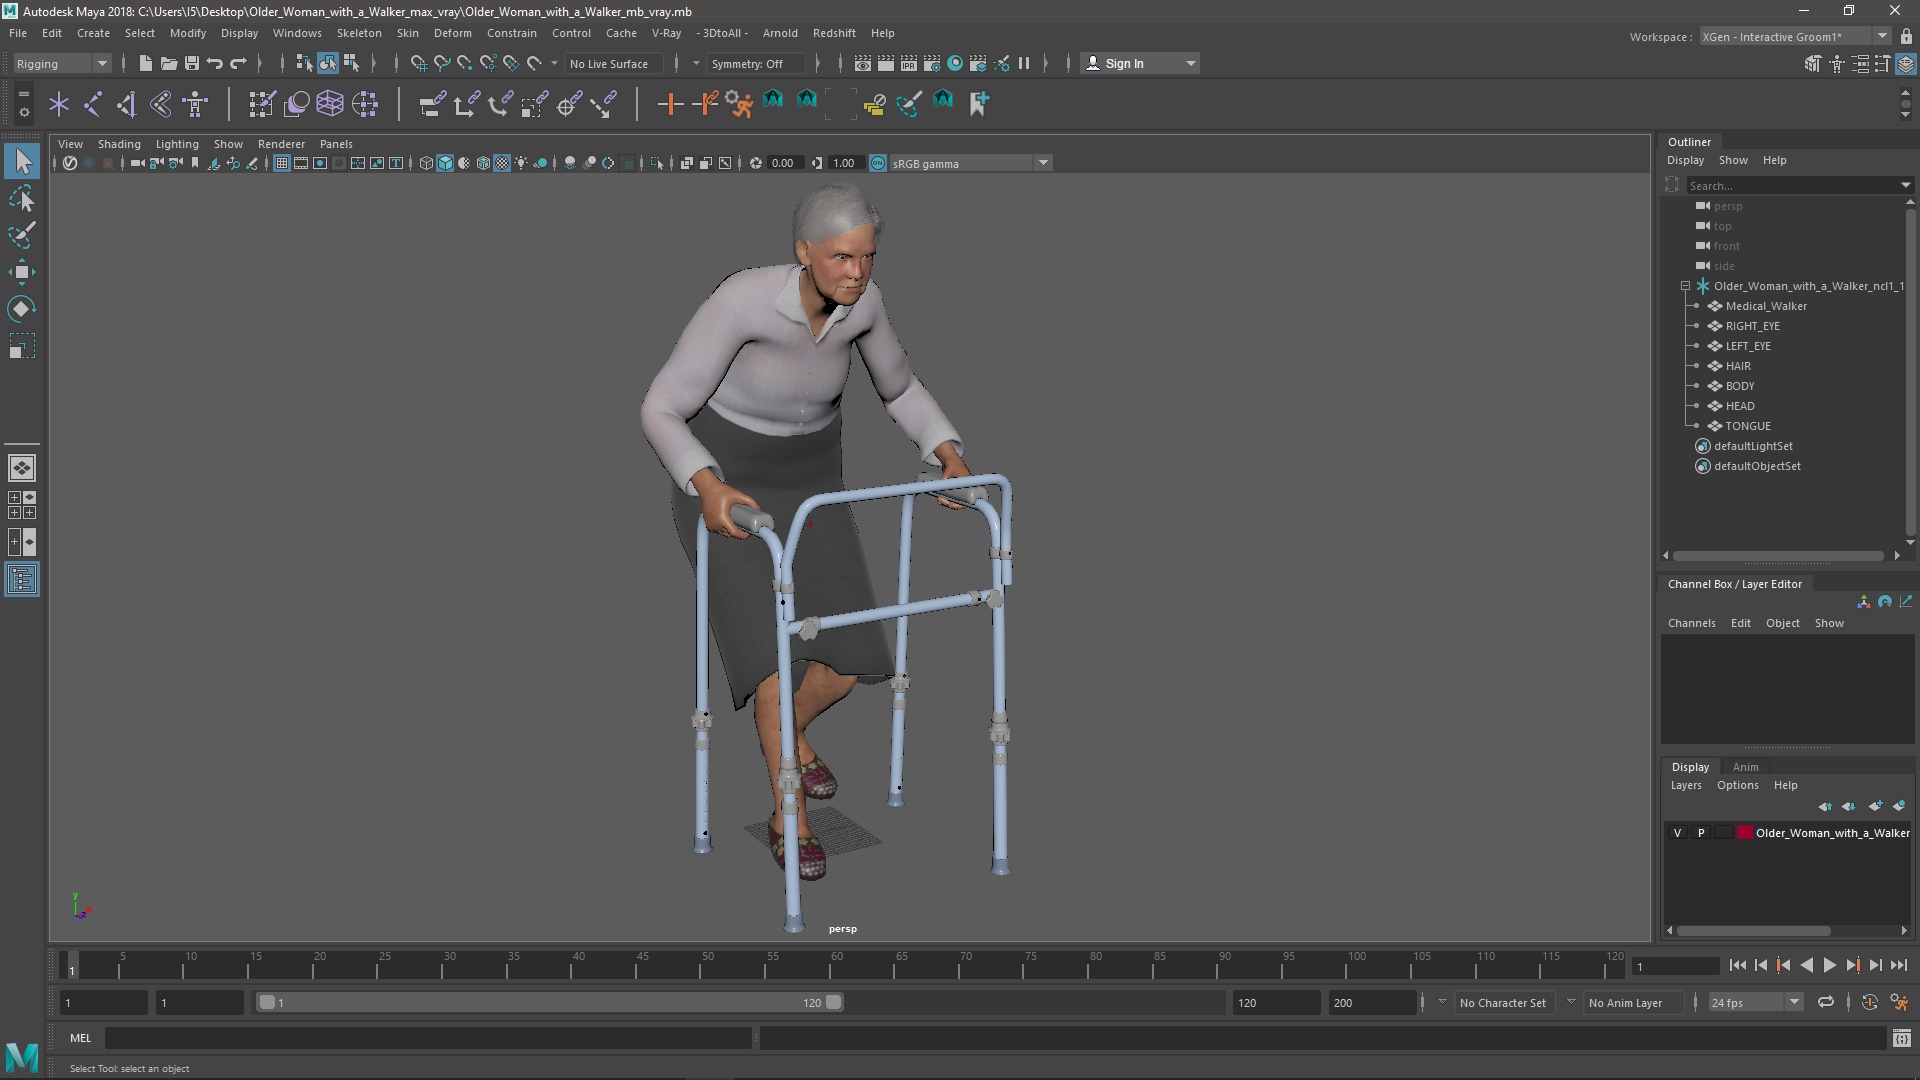Play animation forwards
This screenshot has height=1080, width=1920.
[x=1829, y=965]
